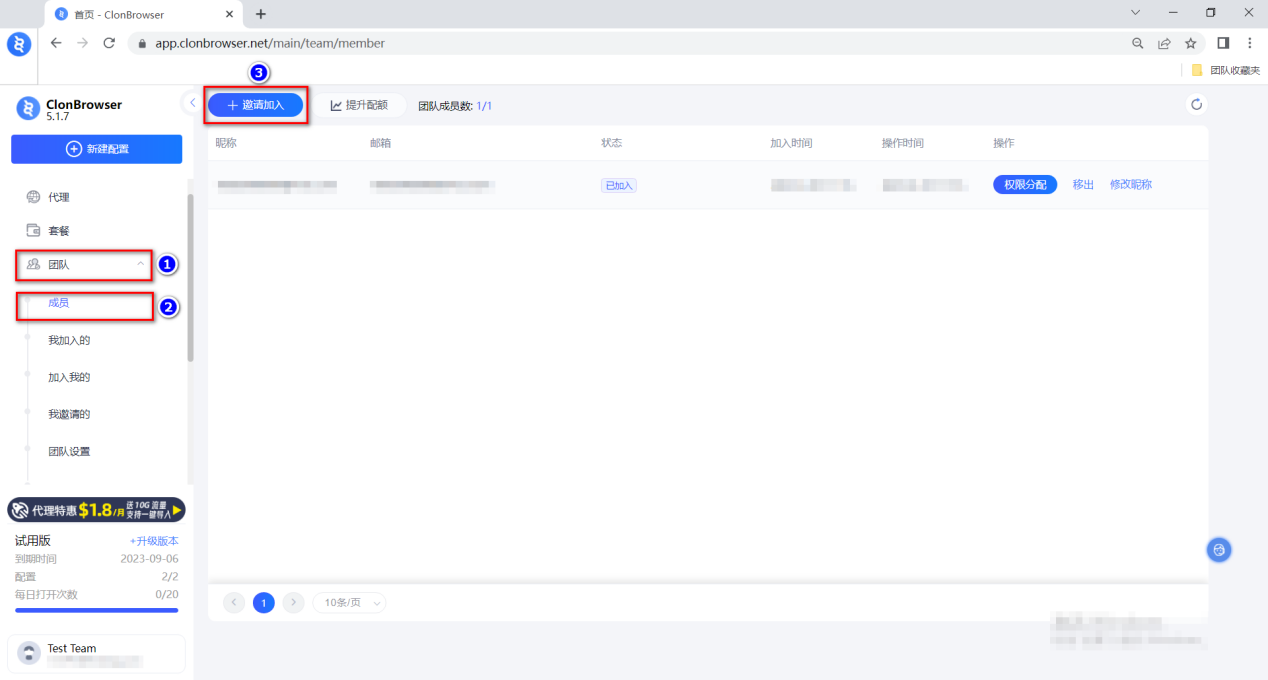Open the 我邀请的 submenu item

click(x=69, y=414)
